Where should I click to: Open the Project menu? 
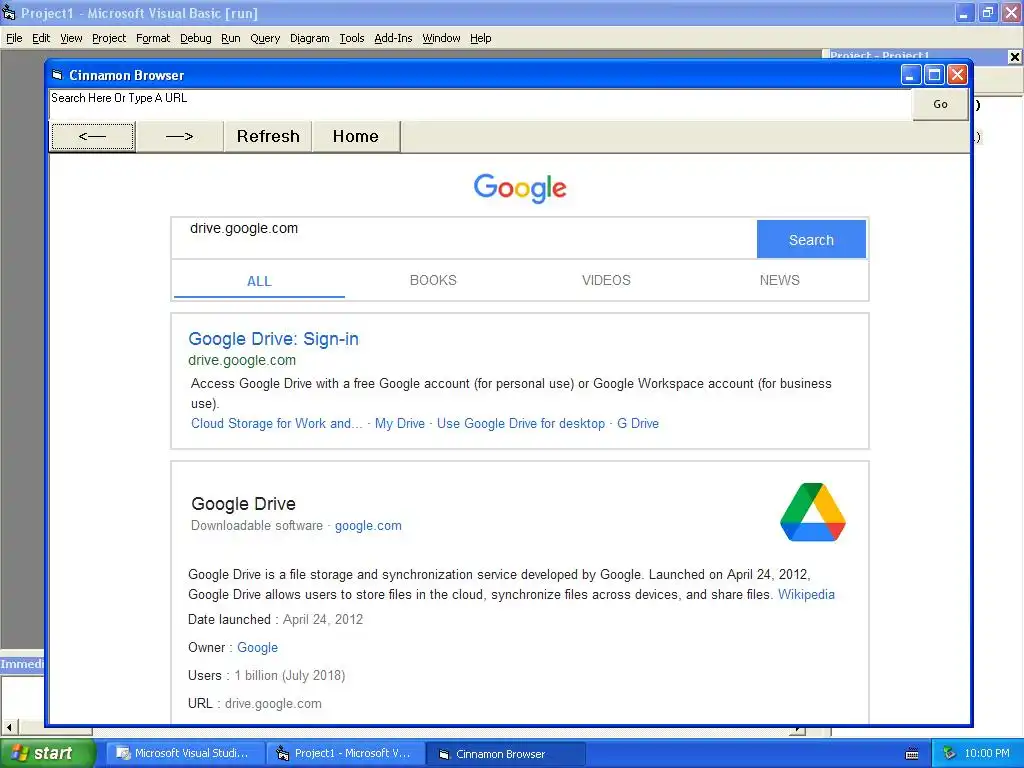tap(109, 39)
